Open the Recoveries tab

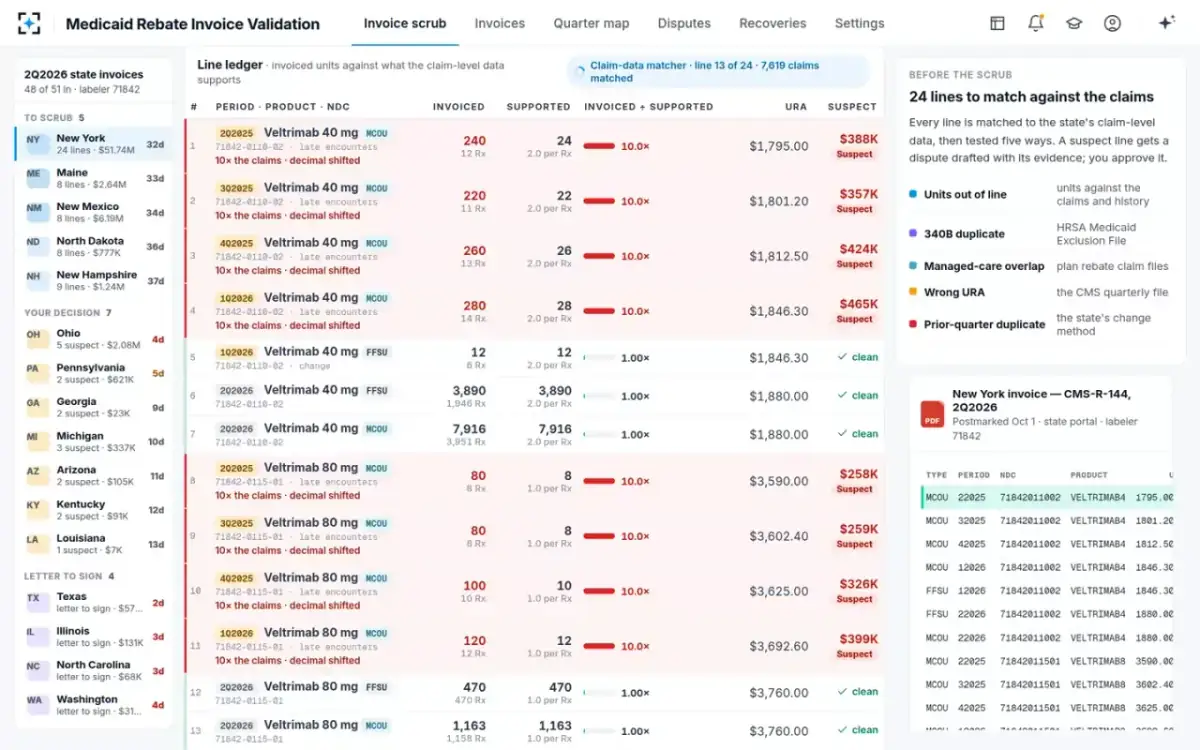click(x=773, y=23)
